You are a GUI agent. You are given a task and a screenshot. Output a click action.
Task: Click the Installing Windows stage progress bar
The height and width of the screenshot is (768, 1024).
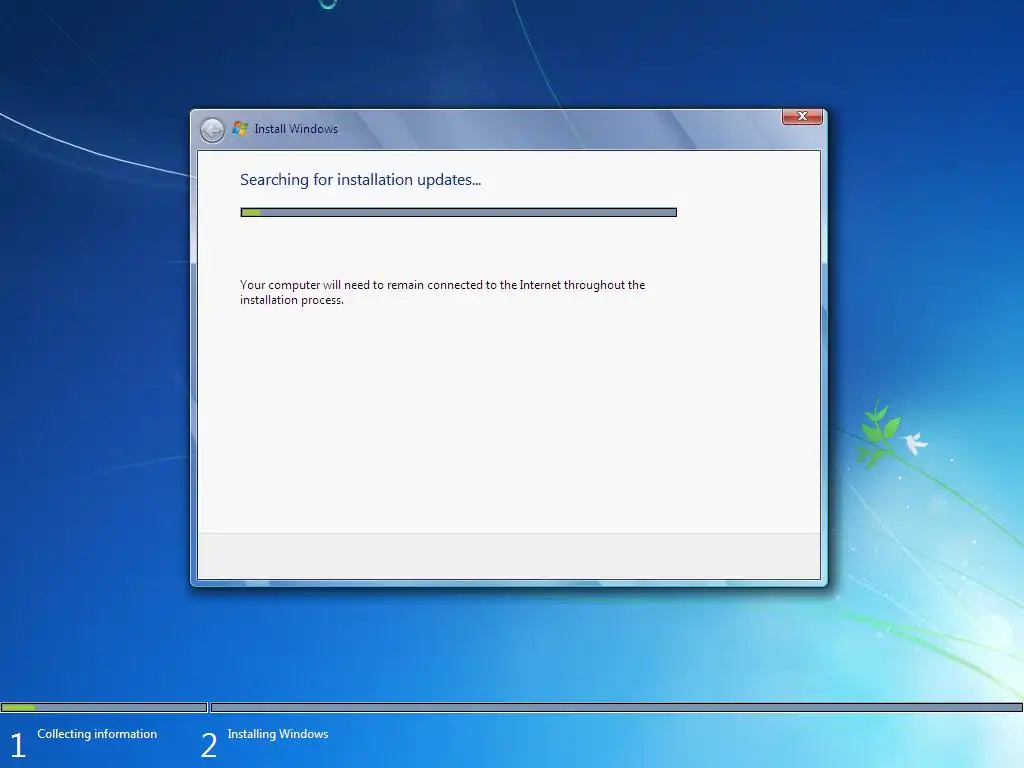pos(616,707)
